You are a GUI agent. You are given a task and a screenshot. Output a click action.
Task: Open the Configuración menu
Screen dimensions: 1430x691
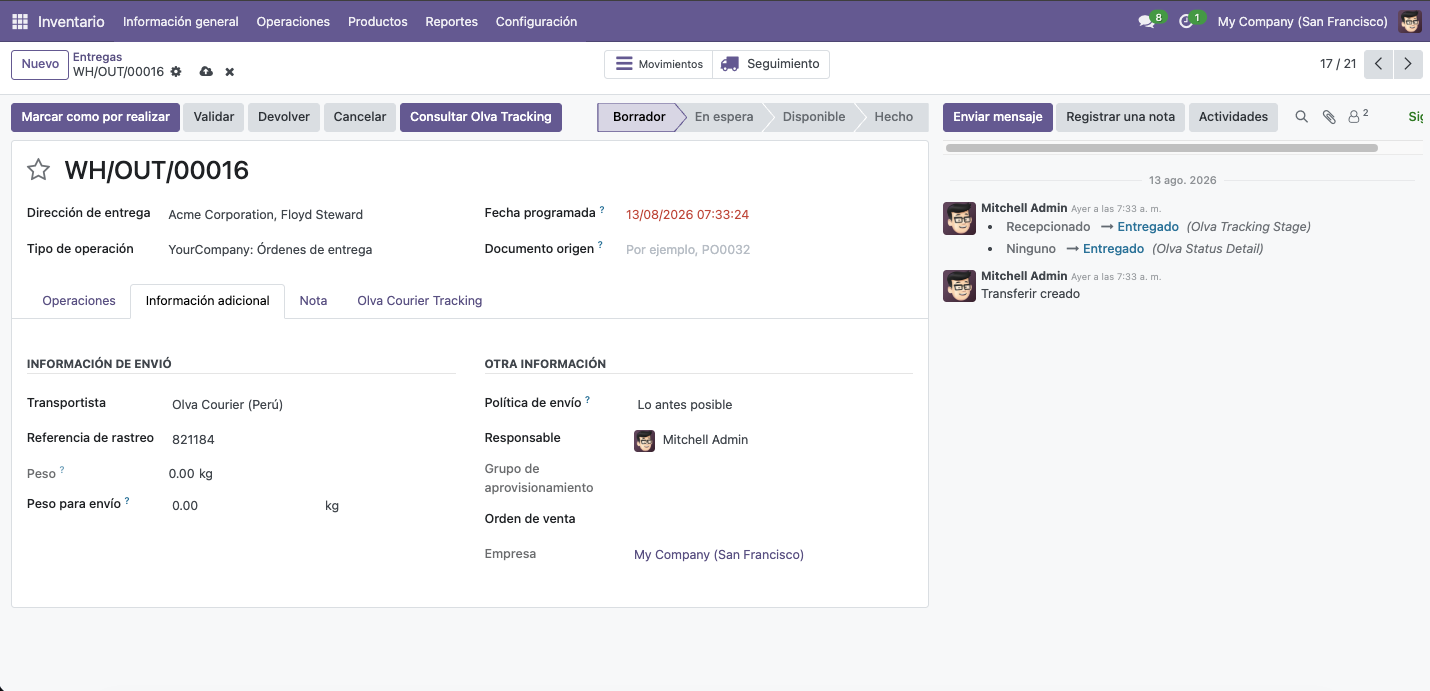point(536,21)
